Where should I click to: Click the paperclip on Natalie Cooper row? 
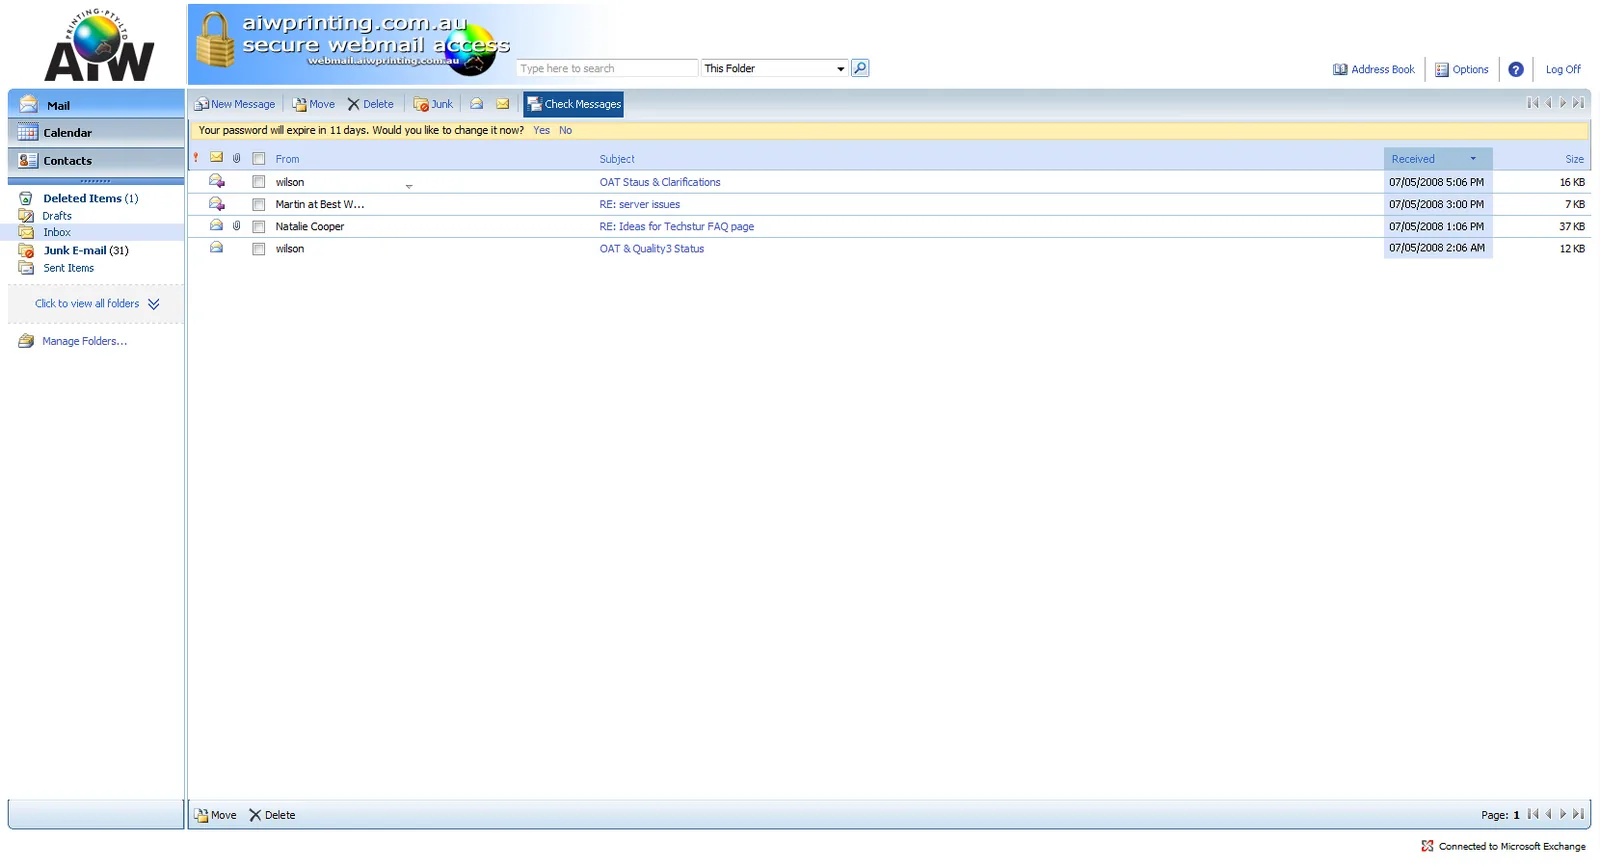[x=237, y=226]
